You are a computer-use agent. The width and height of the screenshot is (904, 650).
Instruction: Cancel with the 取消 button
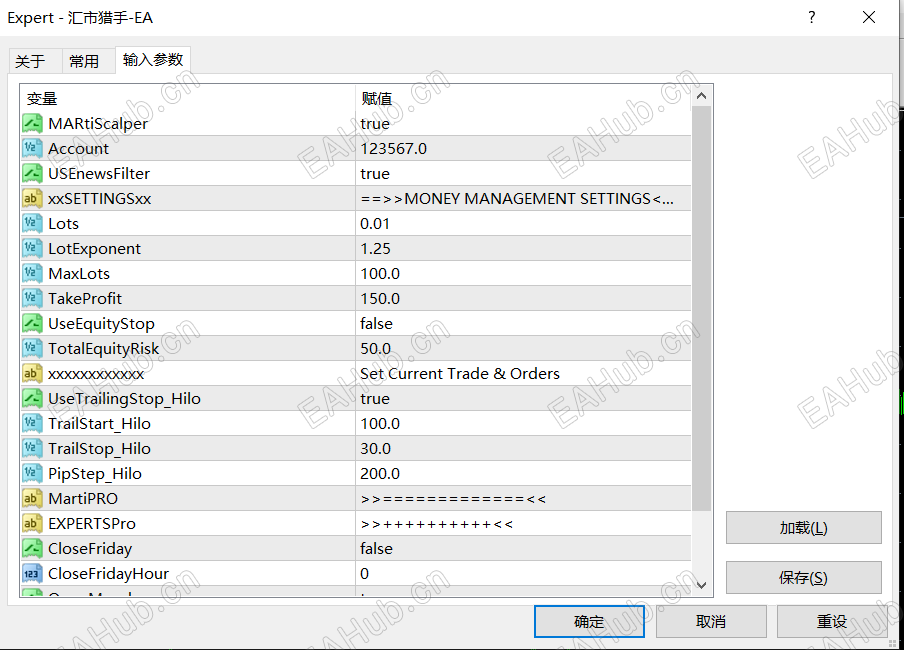711,621
